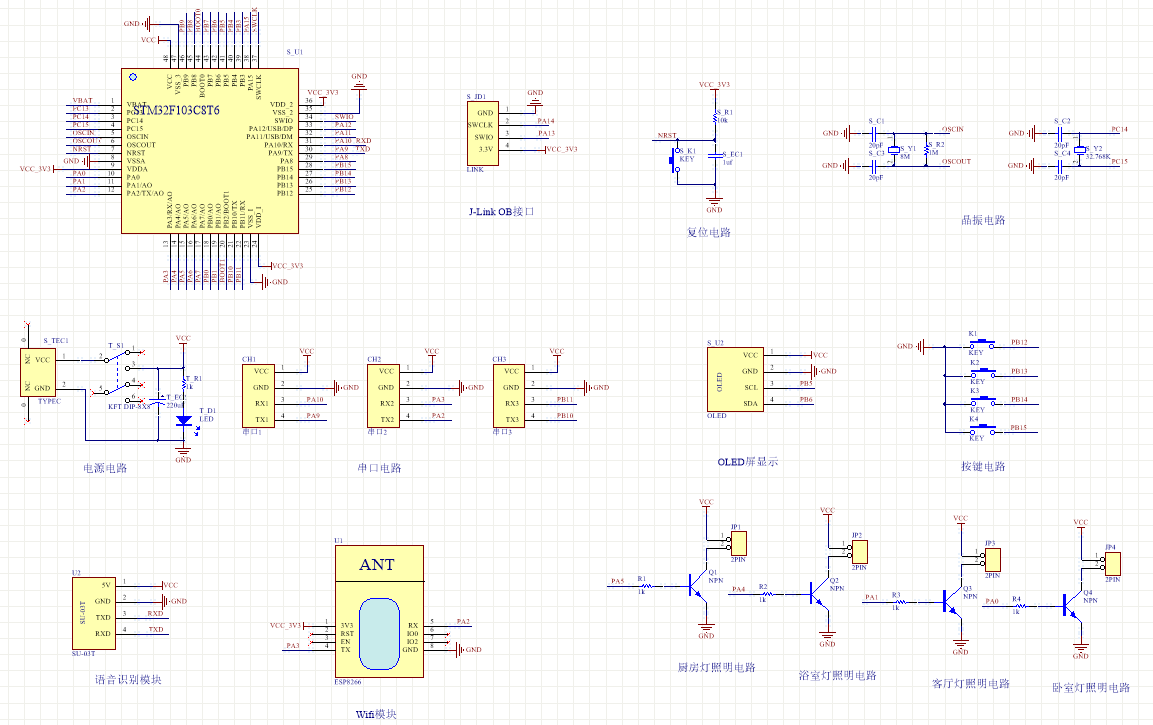The height and width of the screenshot is (725, 1153).
Task: Click the S_K1 reset push-button symbol
Action: (x=675, y=160)
